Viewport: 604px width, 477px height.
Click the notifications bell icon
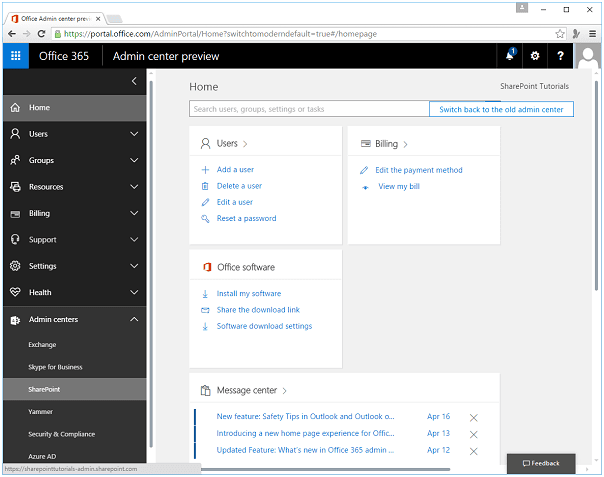click(x=509, y=56)
